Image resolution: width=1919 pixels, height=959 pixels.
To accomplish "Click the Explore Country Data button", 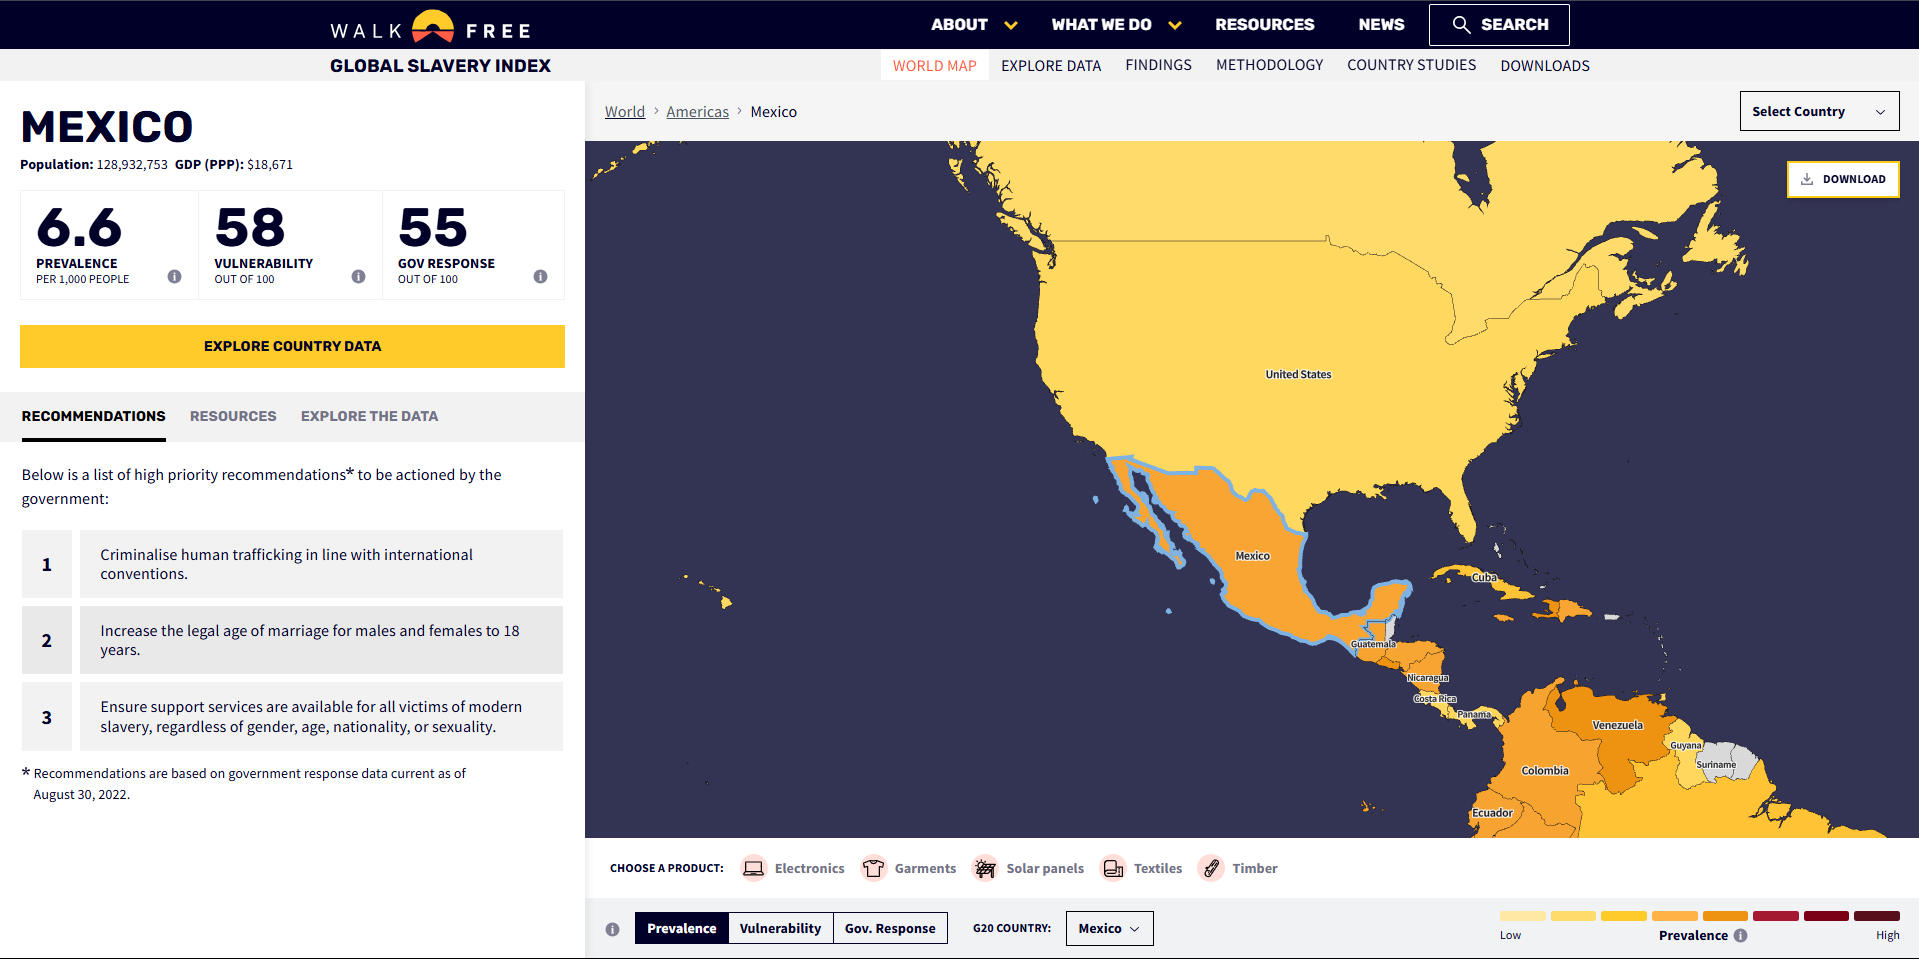I will pos(292,346).
